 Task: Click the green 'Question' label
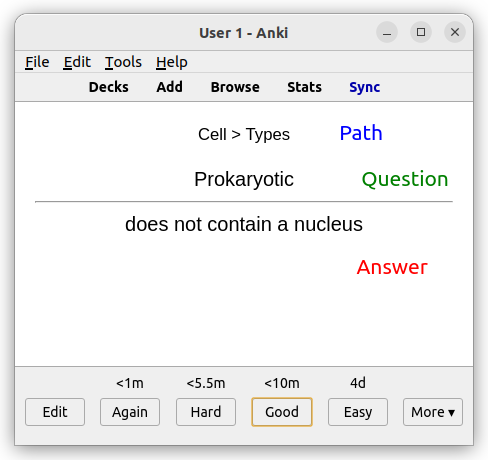[405, 179]
